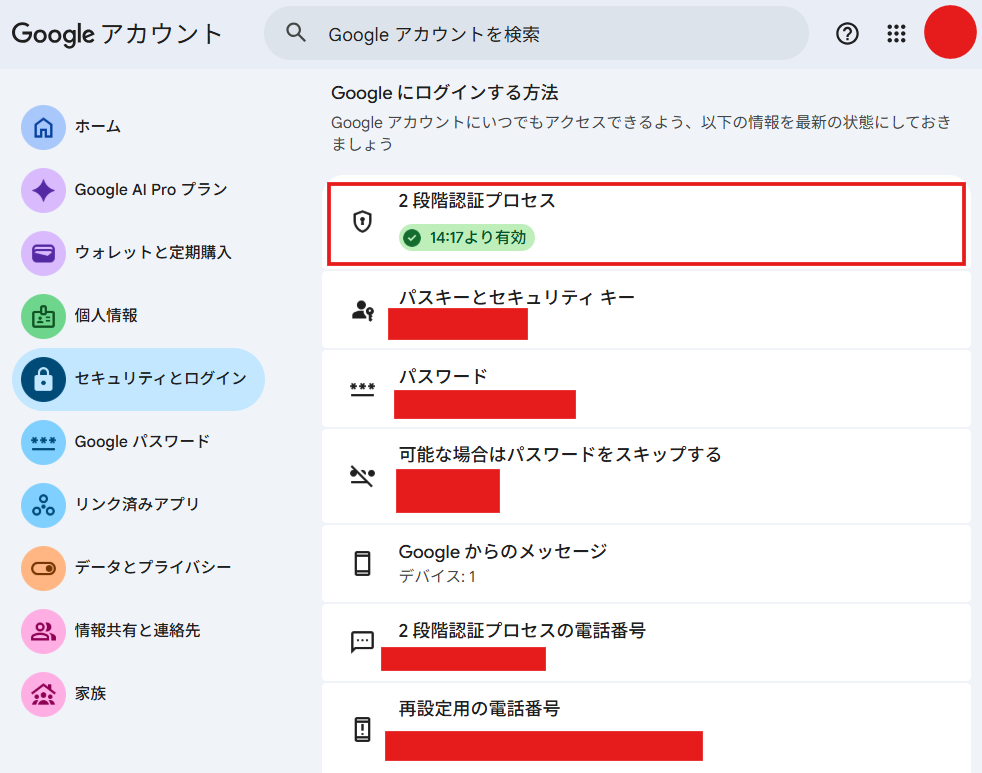Click the people sharing contacts icon
Image resolution: width=982 pixels, height=773 pixels.
43,631
